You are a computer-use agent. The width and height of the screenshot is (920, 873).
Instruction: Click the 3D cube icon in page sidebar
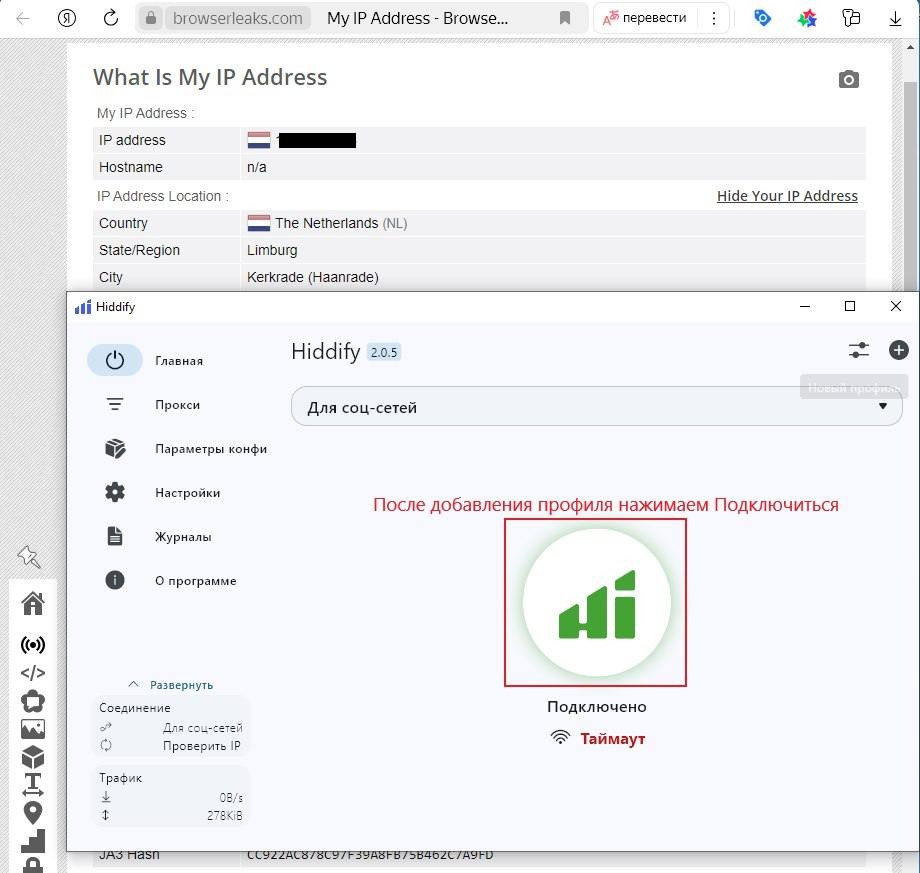pyautogui.click(x=33, y=757)
